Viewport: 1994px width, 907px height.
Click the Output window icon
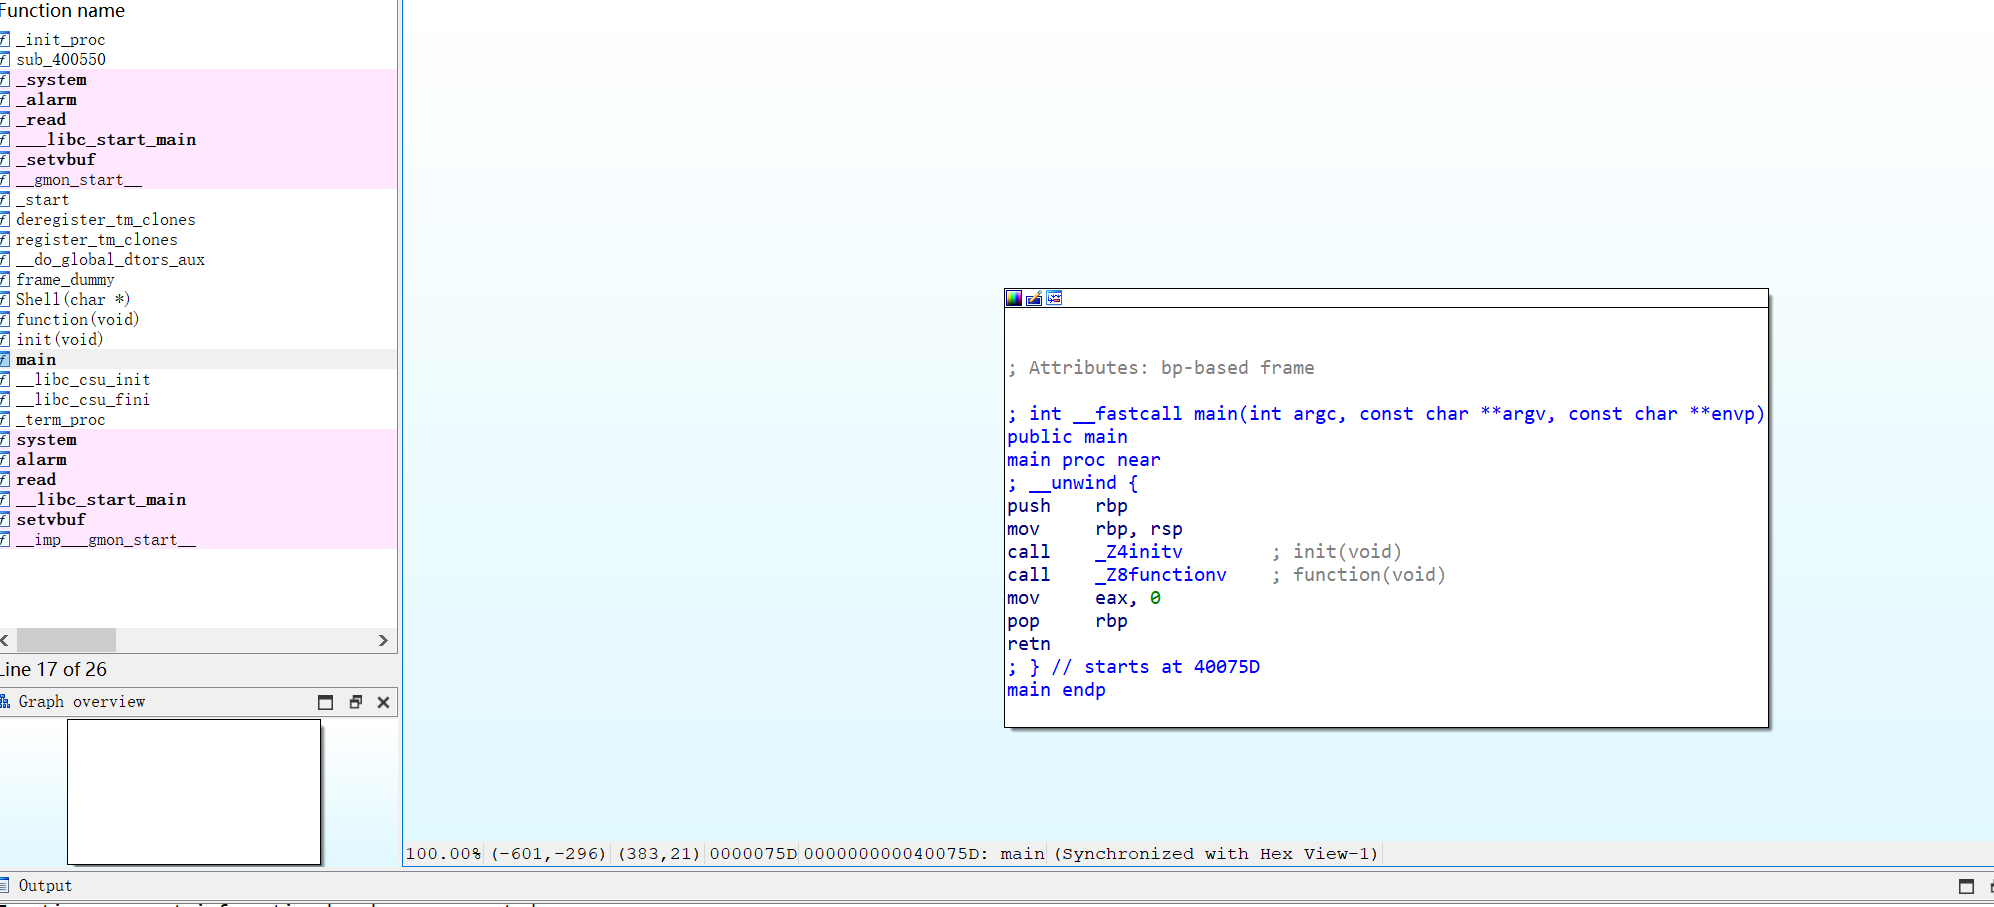(5, 885)
